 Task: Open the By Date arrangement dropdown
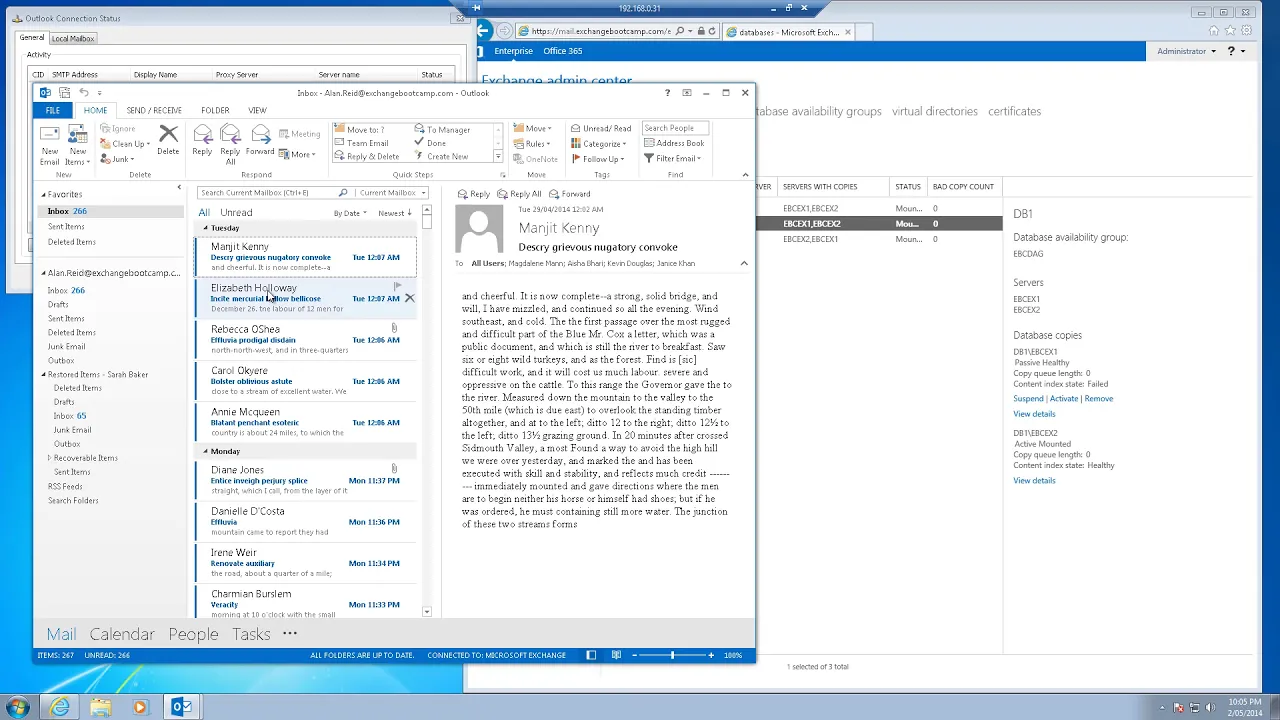(x=350, y=213)
